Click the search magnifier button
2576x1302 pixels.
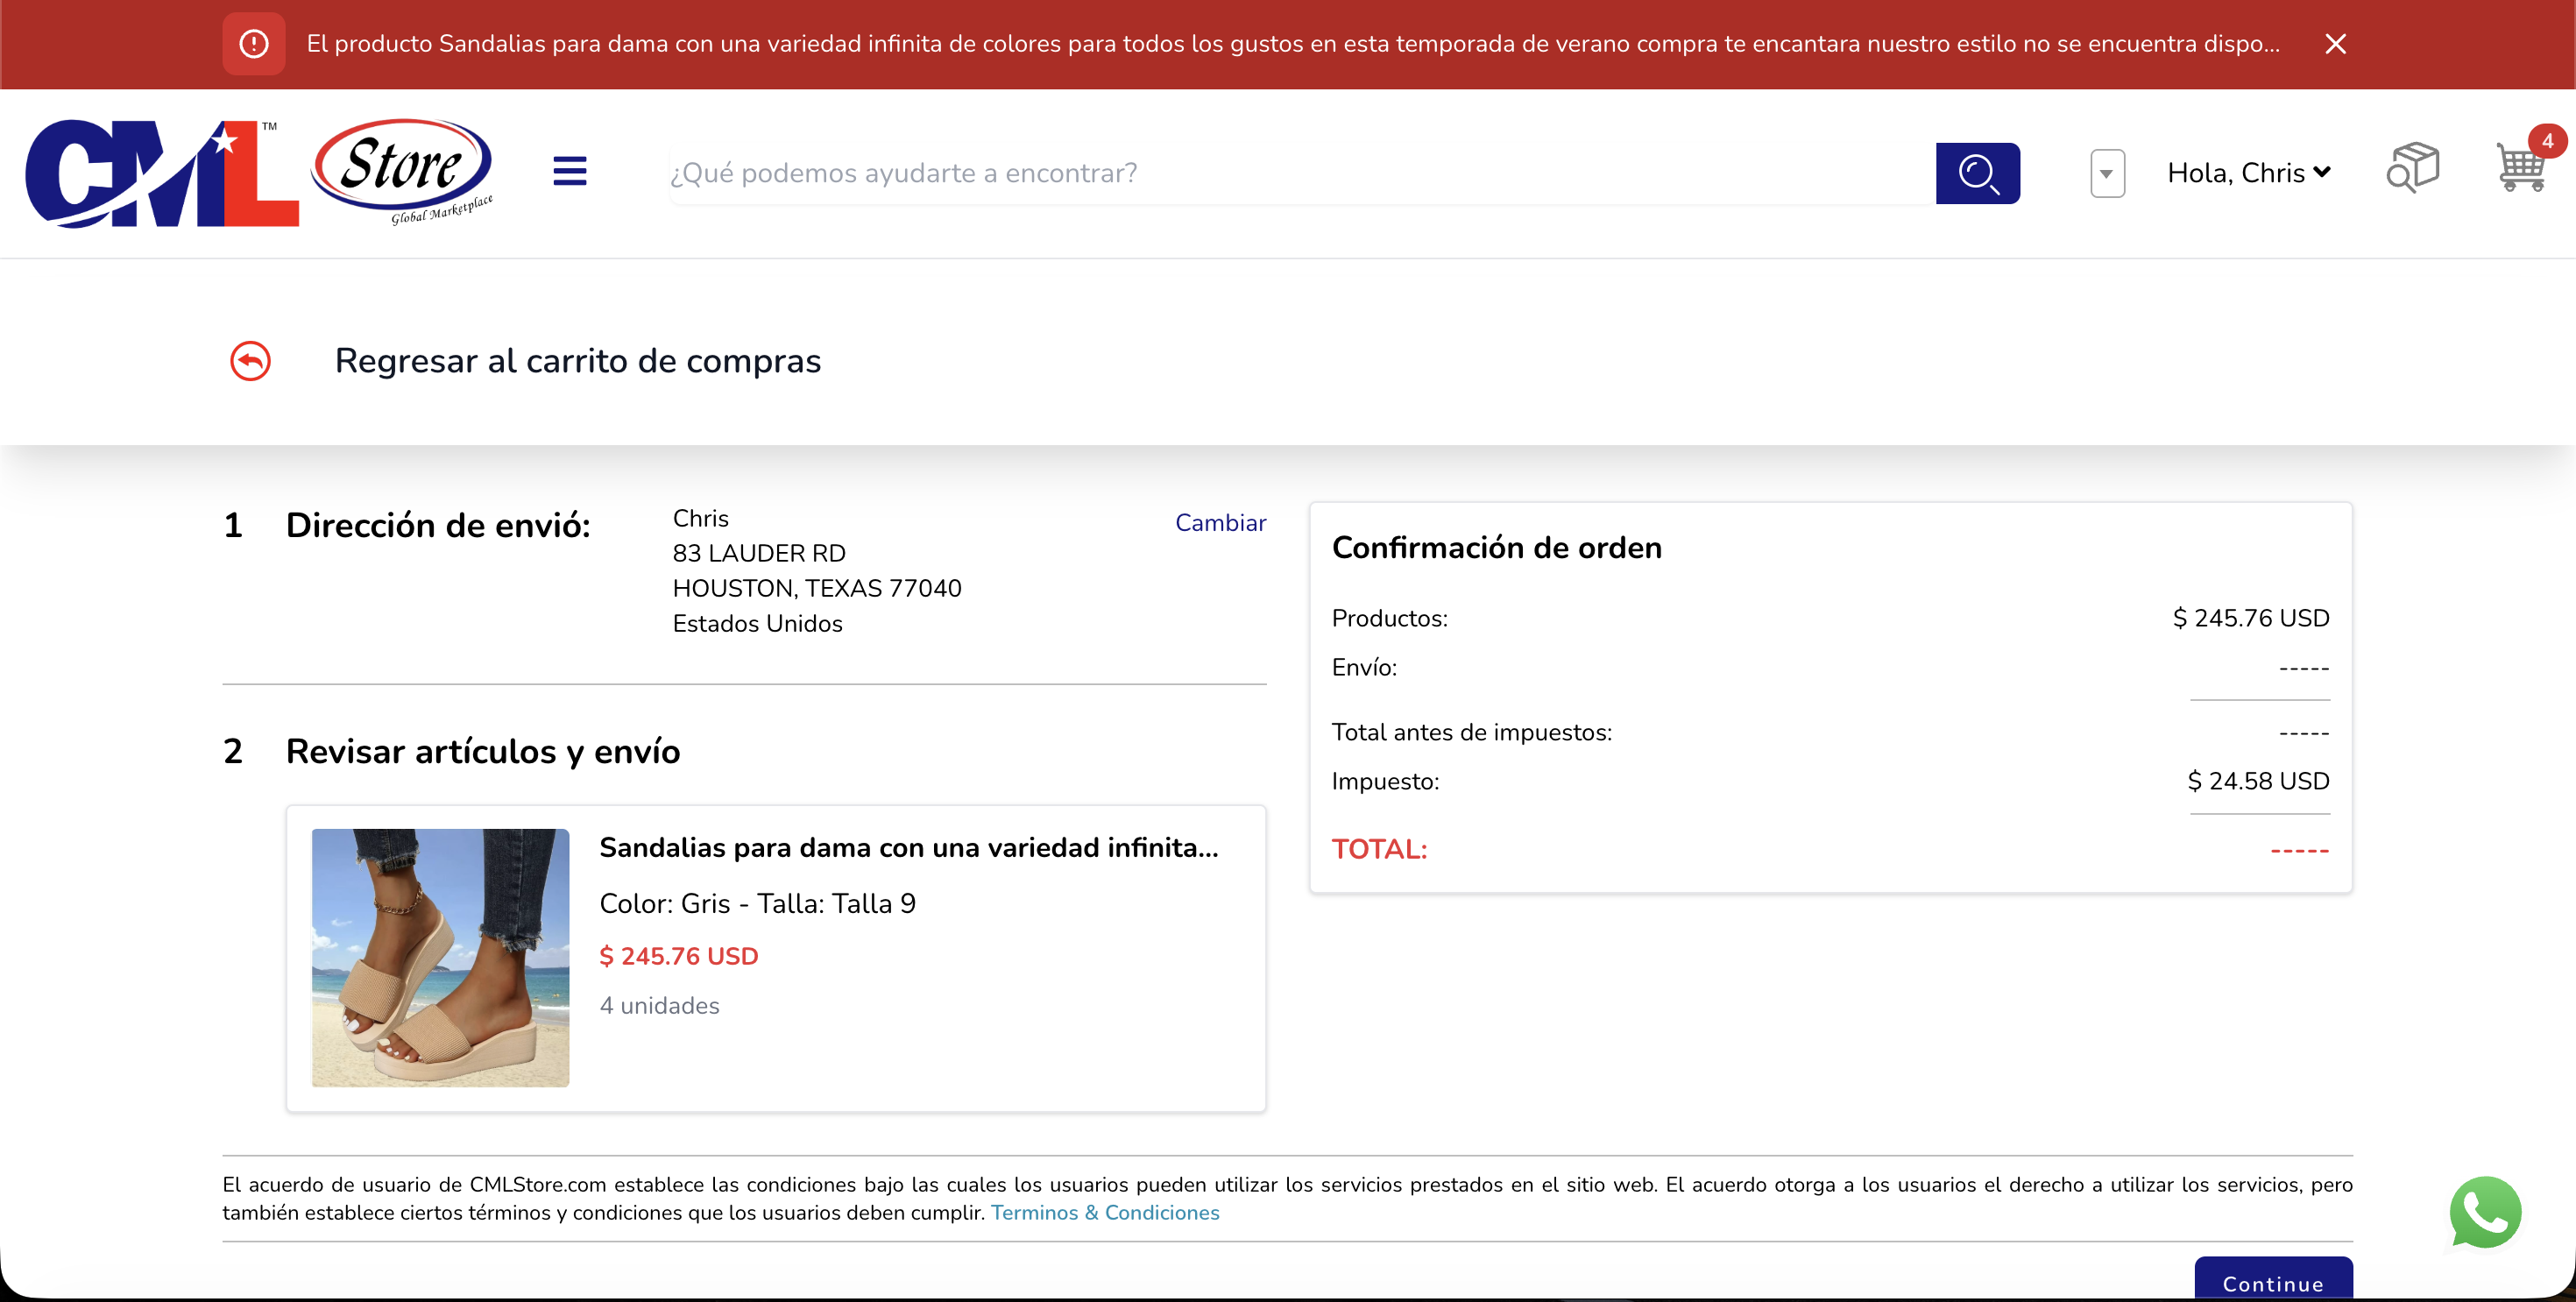[x=1977, y=173]
